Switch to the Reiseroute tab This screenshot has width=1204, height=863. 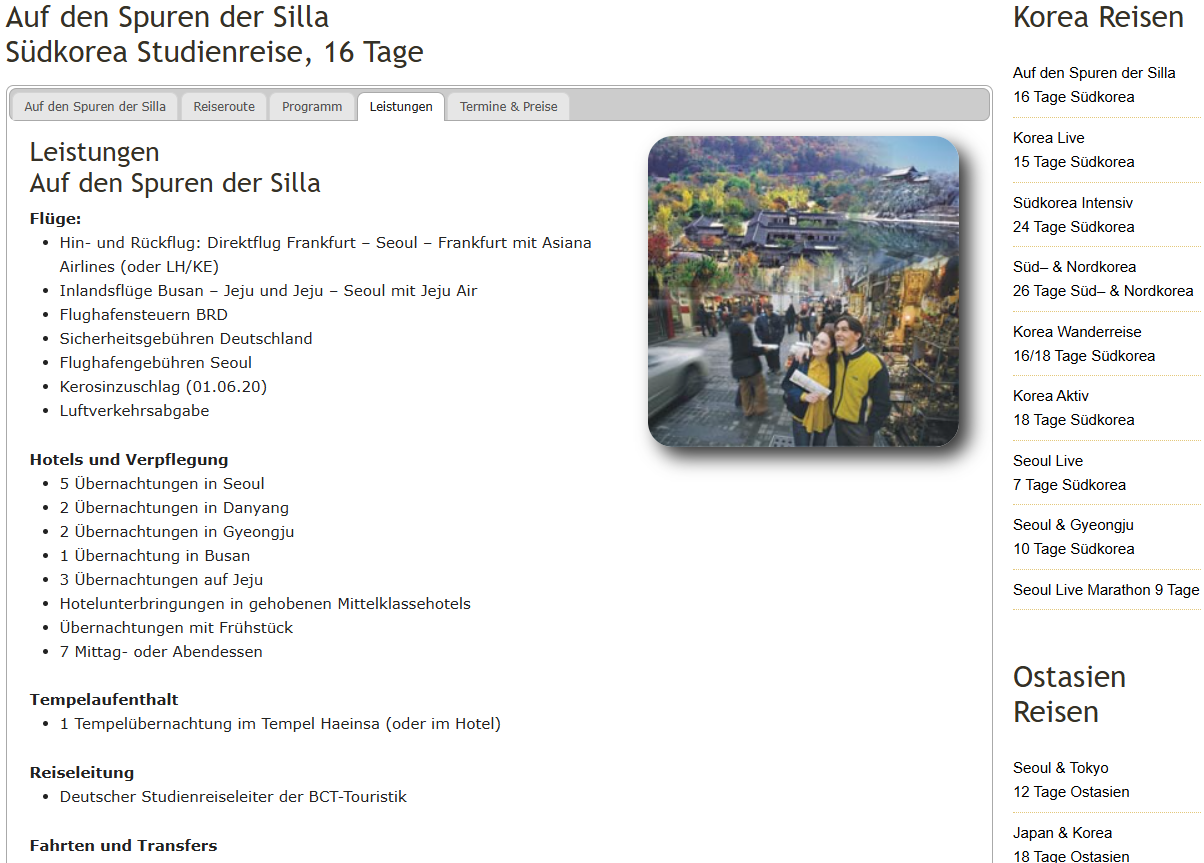point(224,107)
